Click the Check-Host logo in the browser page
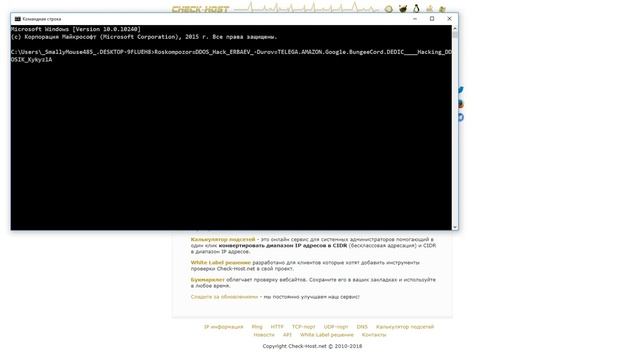This screenshot has width=640, height=360. pyautogui.click(x=200, y=9)
